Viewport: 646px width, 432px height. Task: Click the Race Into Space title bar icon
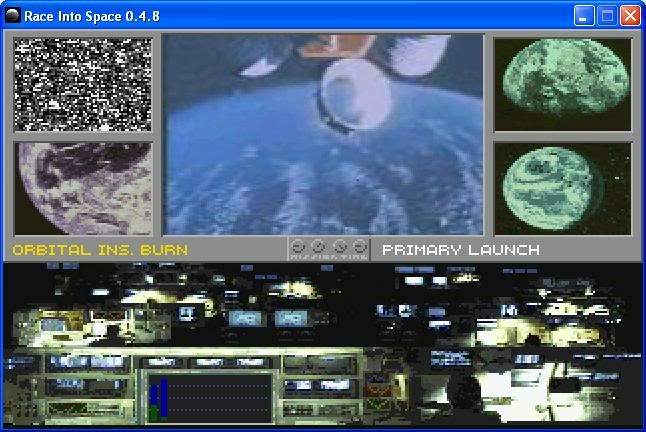(13, 16)
